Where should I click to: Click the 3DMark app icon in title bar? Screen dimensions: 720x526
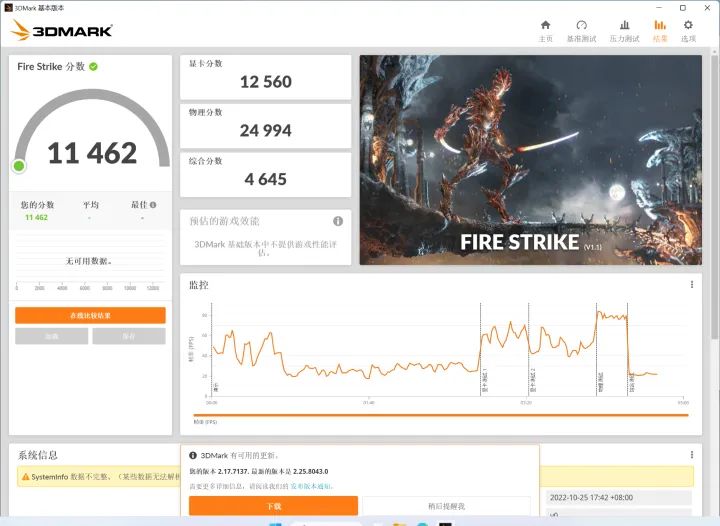pyautogui.click(x=8, y=7)
